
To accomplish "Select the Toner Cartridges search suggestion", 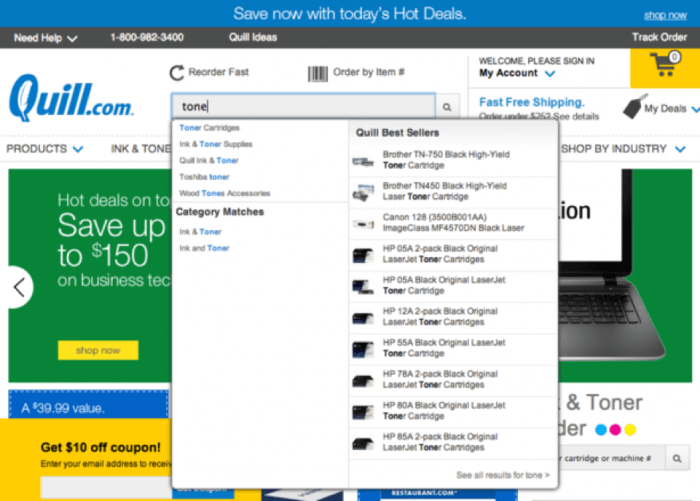I will (209, 128).
